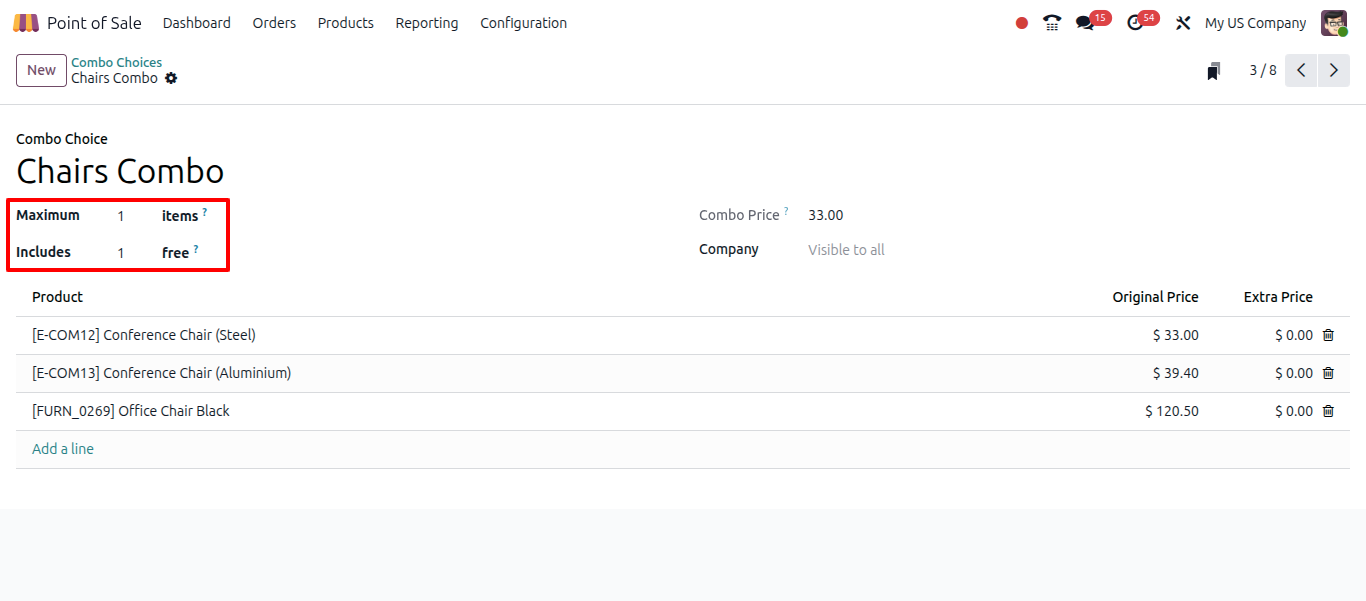The width and height of the screenshot is (1366, 601).
Task: Open the user avatar menu
Action: click(x=1334, y=23)
